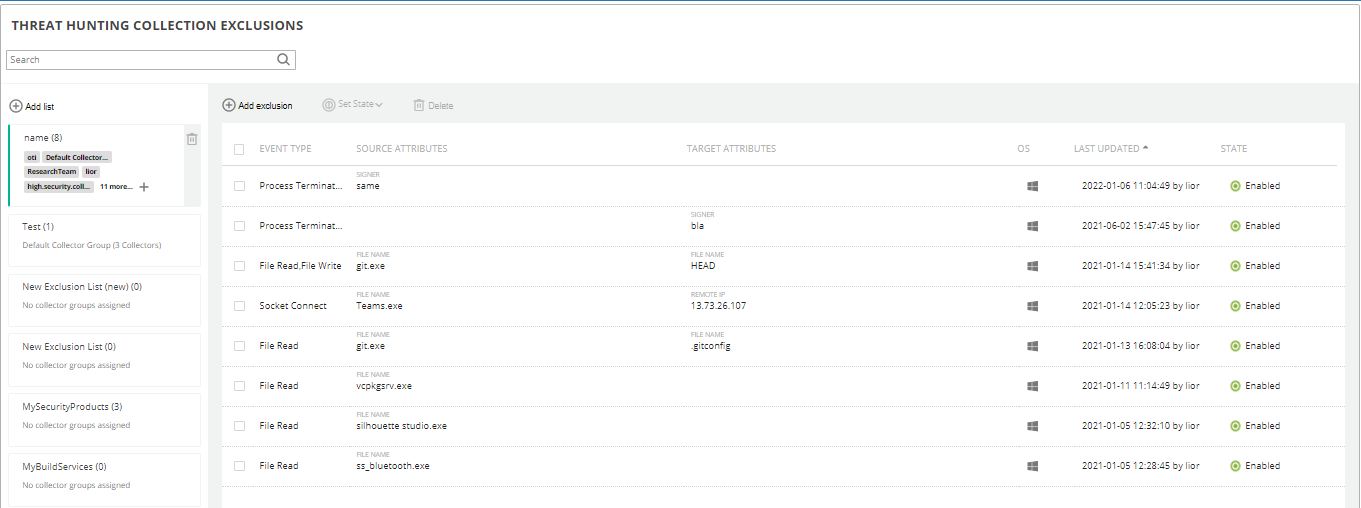Check the select-all checkbox in table header
The image size is (1361, 508).
coord(239,150)
